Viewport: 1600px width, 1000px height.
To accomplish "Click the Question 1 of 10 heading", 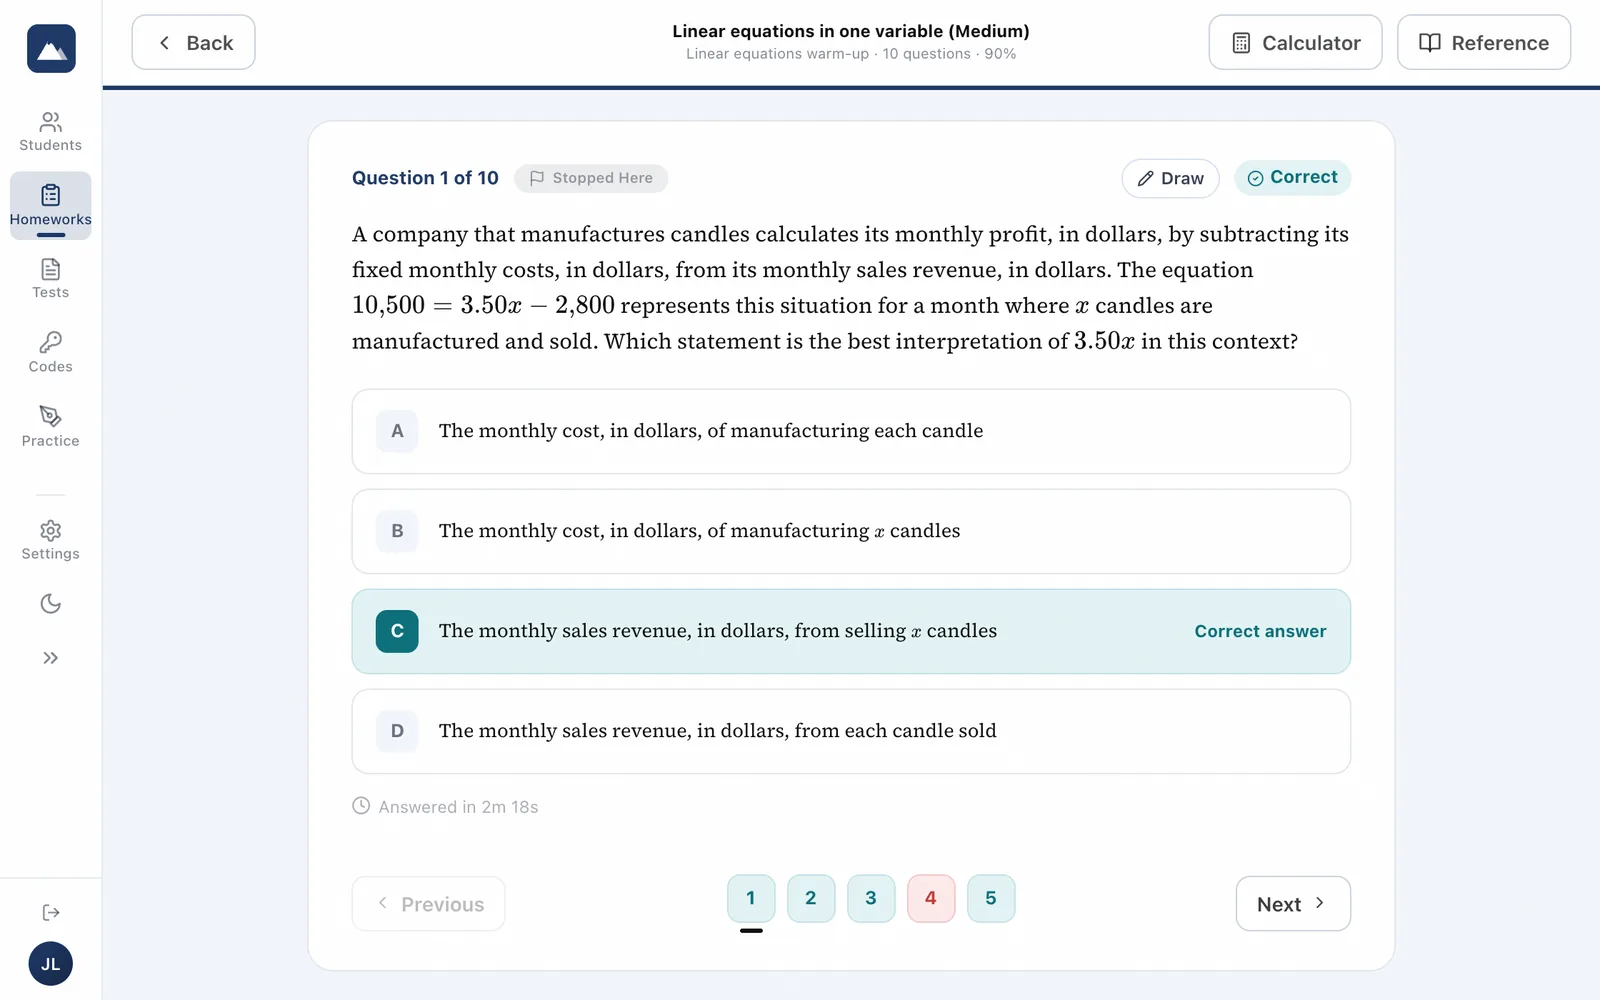I will [425, 178].
